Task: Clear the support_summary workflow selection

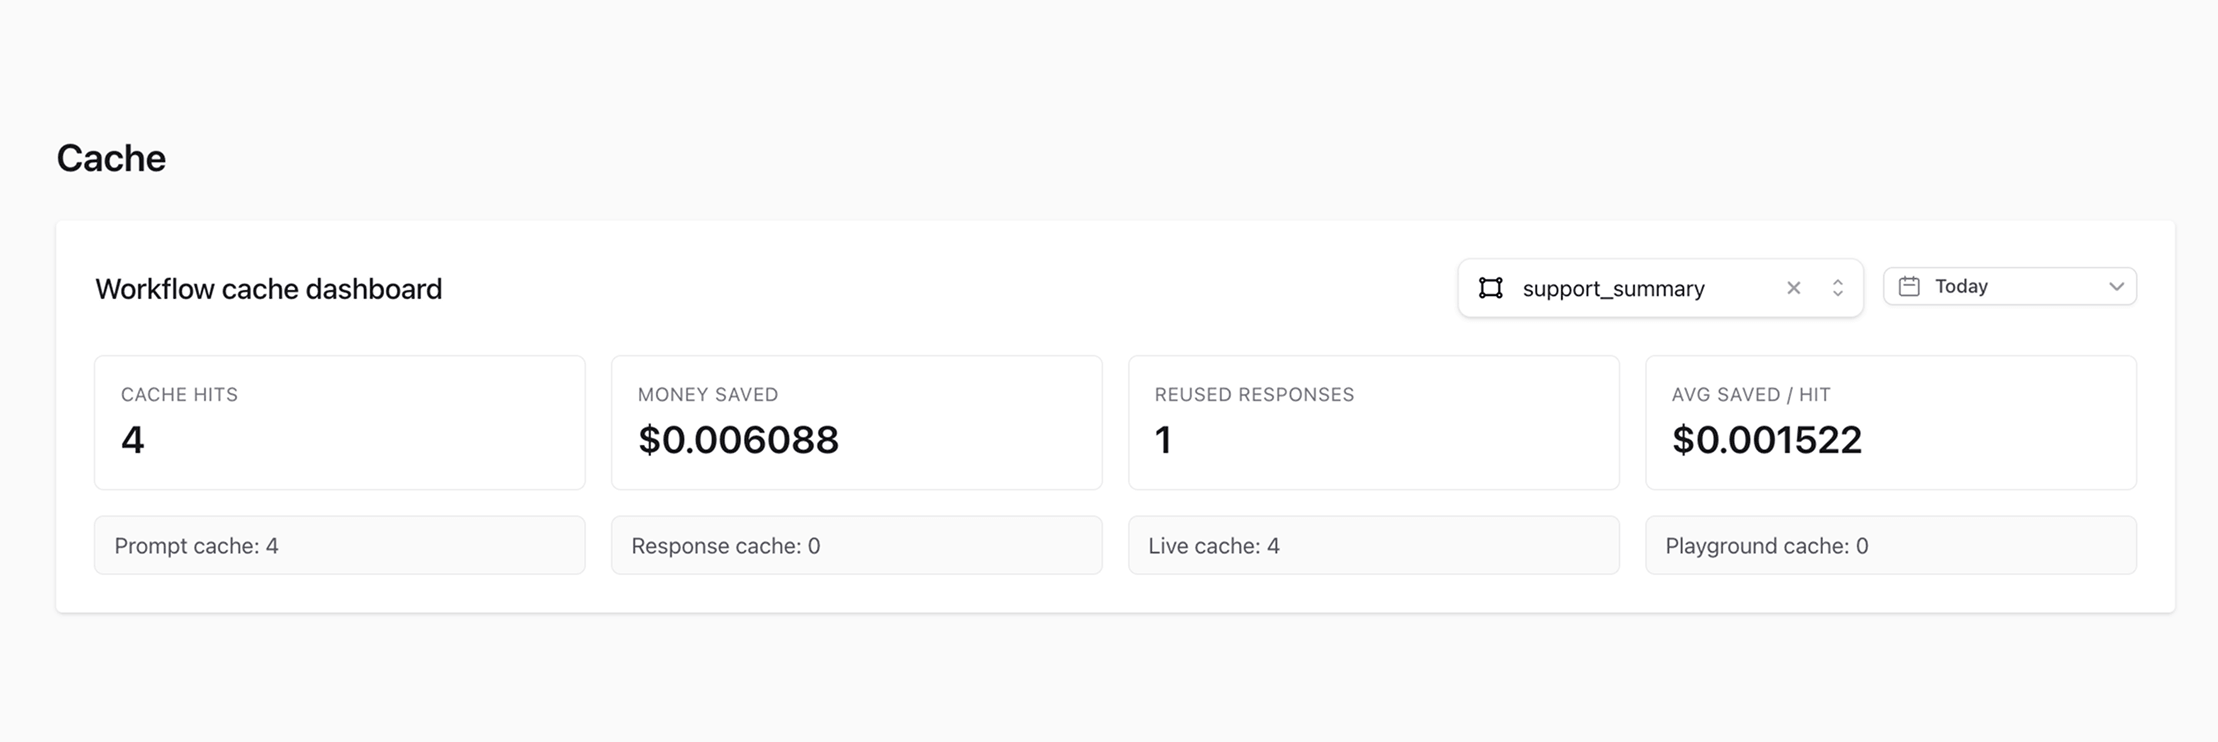Action: coord(1793,288)
